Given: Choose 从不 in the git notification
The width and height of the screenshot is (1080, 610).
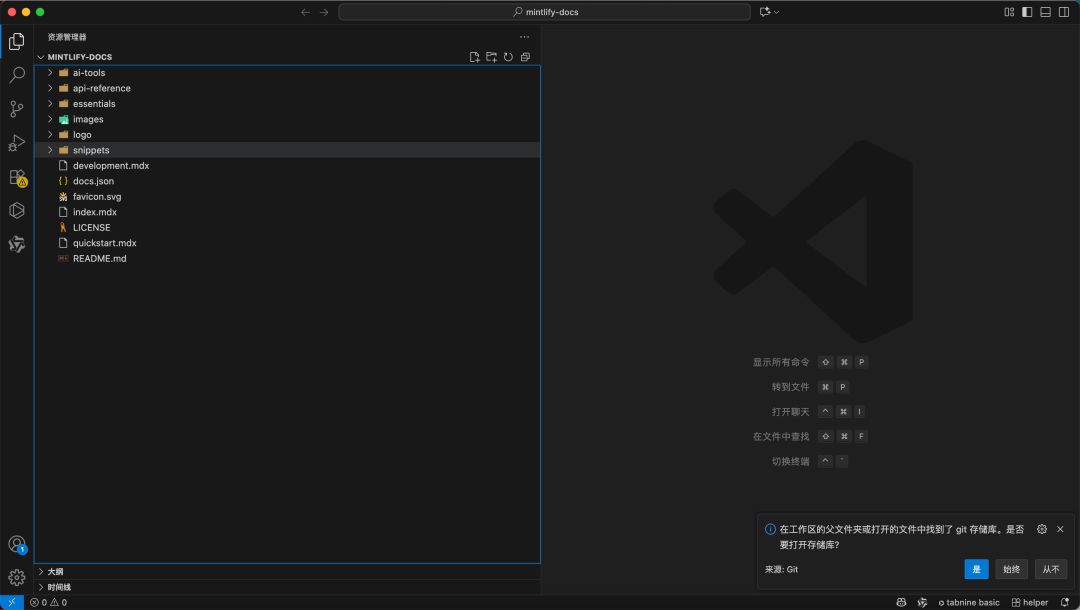Looking at the screenshot, I should click(1050, 569).
